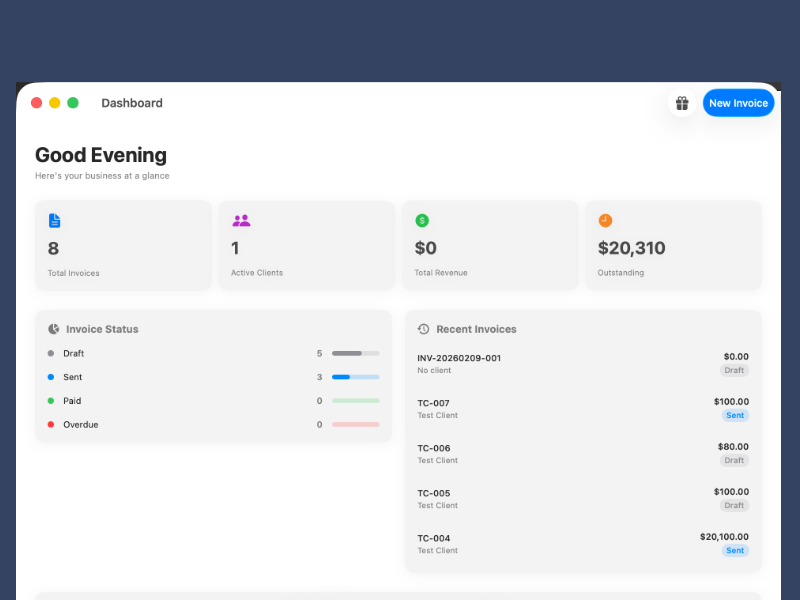Screen dimensions: 800x600
Task: Click the Draft progress bar in Invoice Status
Action: 355,353
